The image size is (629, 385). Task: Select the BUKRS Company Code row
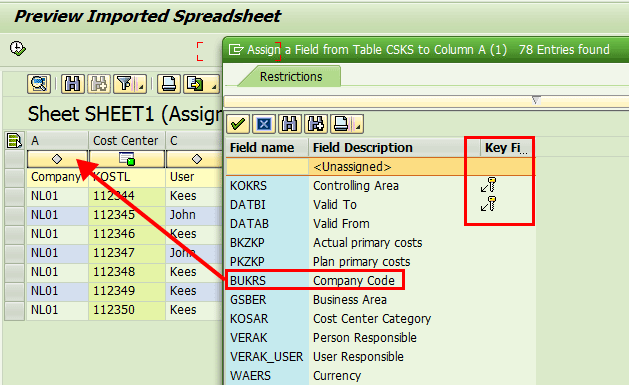point(380,280)
